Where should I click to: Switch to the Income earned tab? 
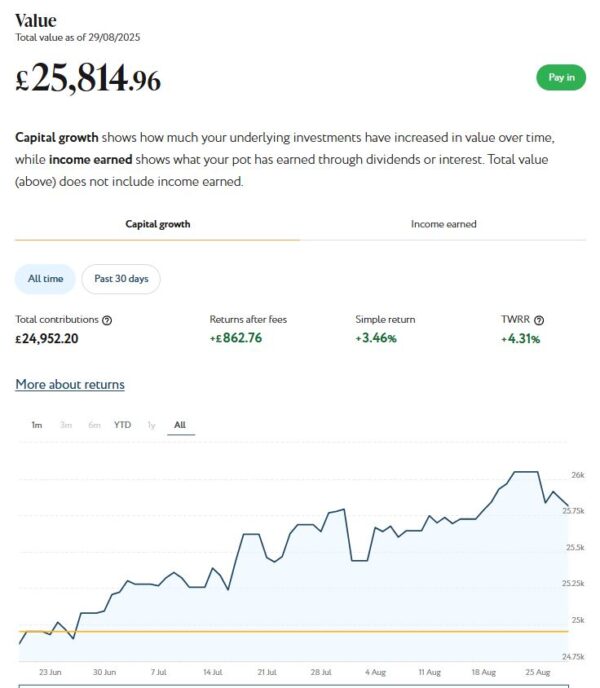(x=443, y=224)
